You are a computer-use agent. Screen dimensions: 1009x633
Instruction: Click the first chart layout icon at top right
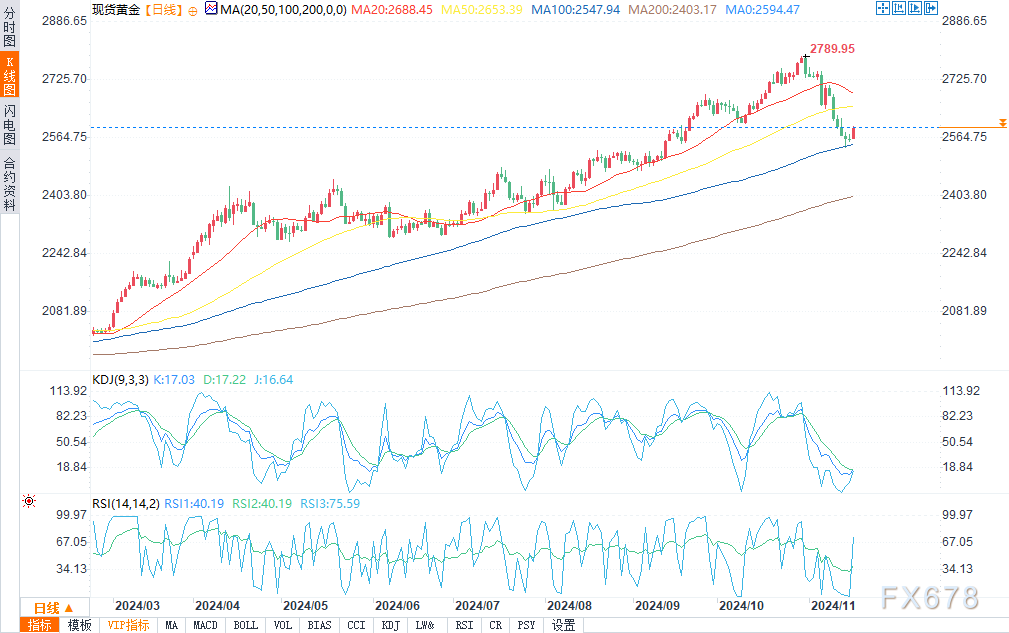(882, 9)
